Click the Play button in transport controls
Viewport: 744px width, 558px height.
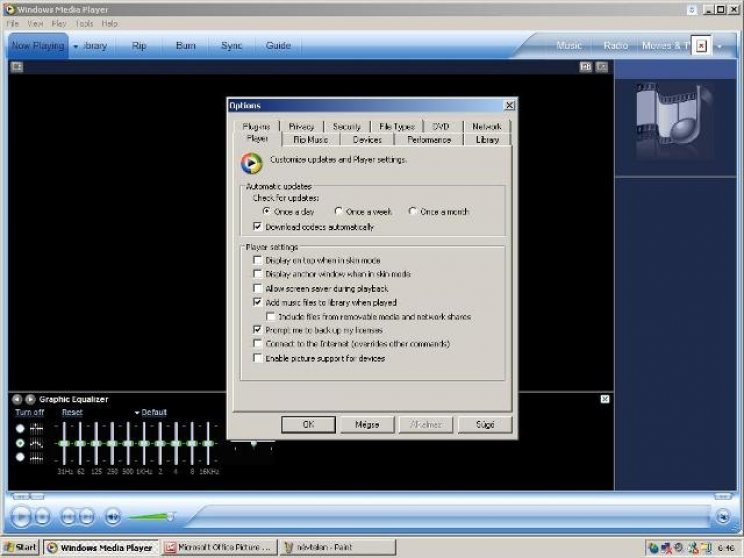21,516
